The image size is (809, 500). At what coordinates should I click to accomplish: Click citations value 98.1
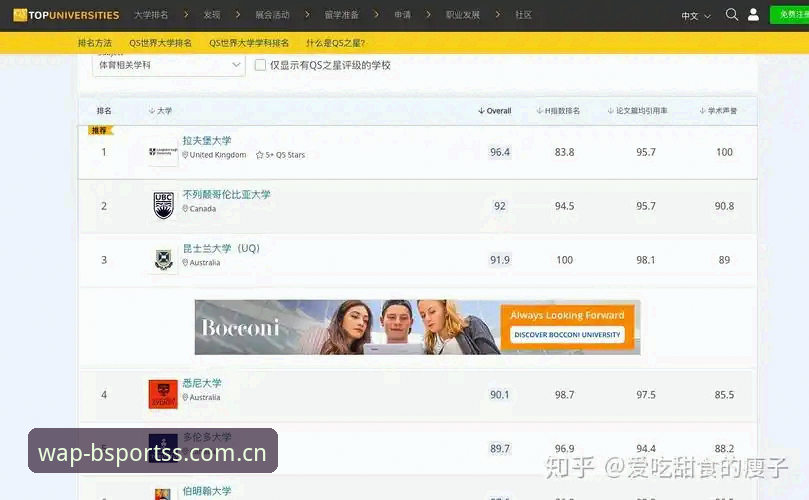[x=646, y=260]
